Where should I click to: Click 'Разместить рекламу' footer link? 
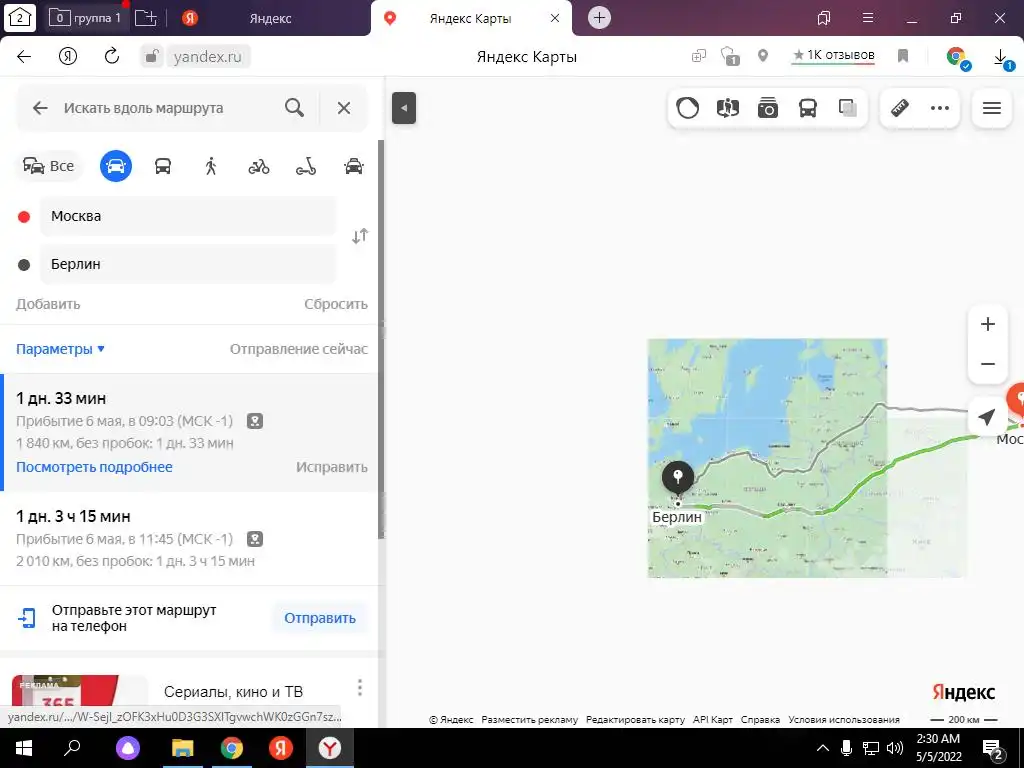click(530, 720)
